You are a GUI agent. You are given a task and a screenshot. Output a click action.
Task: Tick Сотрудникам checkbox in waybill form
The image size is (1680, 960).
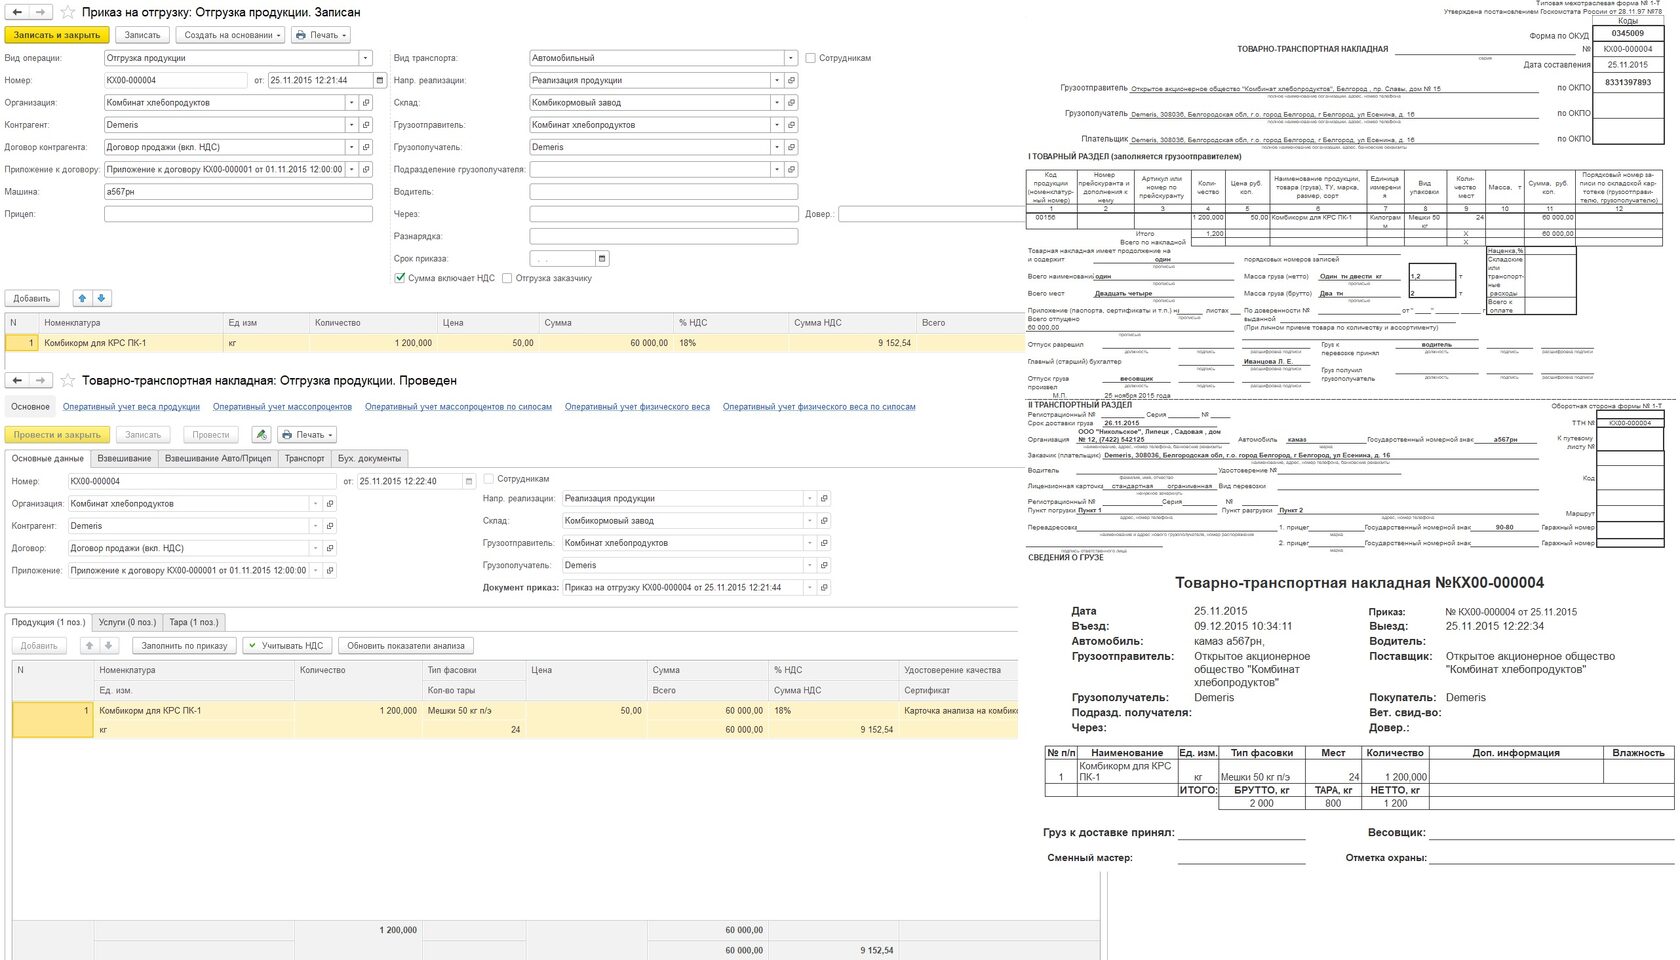coord(489,479)
